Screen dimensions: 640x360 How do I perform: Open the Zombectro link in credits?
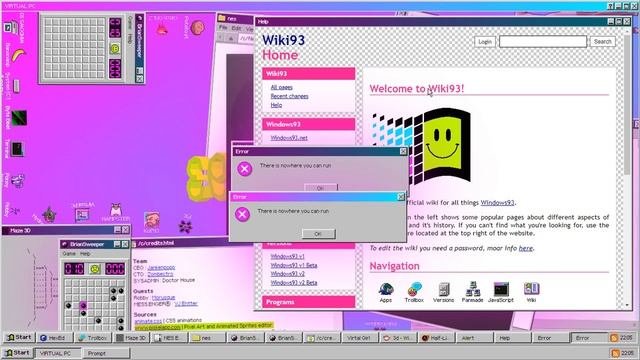click(160, 274)
